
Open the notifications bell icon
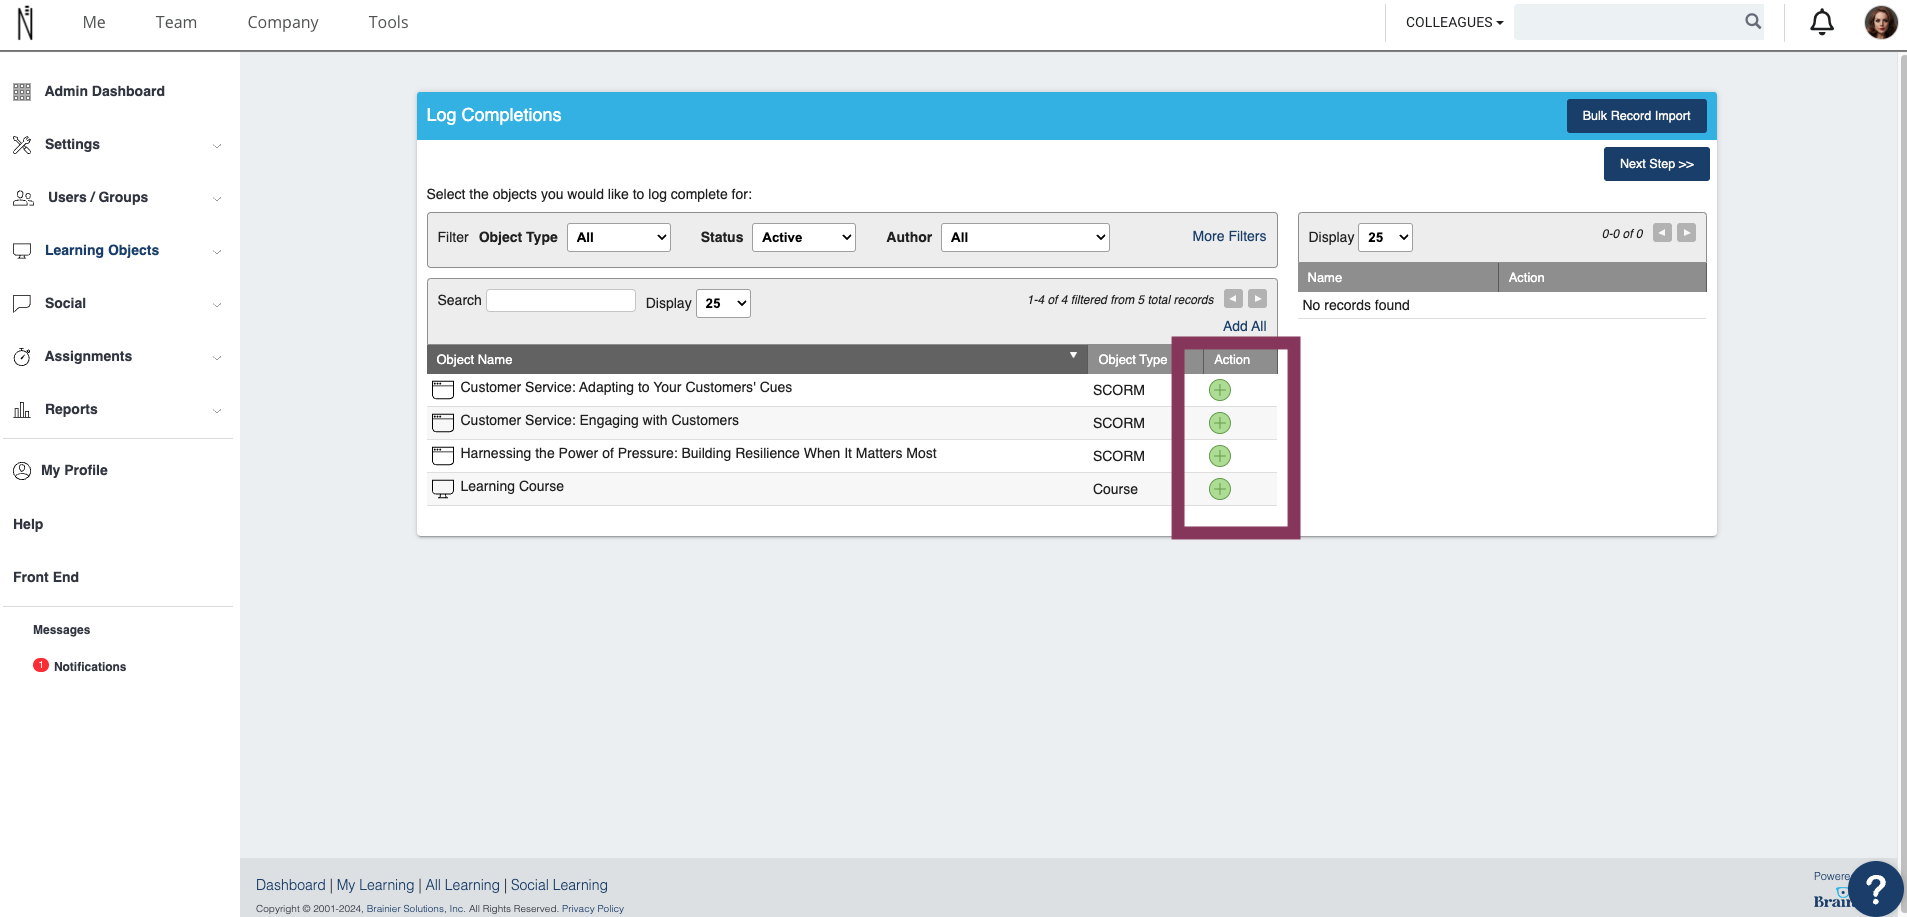1822,22
